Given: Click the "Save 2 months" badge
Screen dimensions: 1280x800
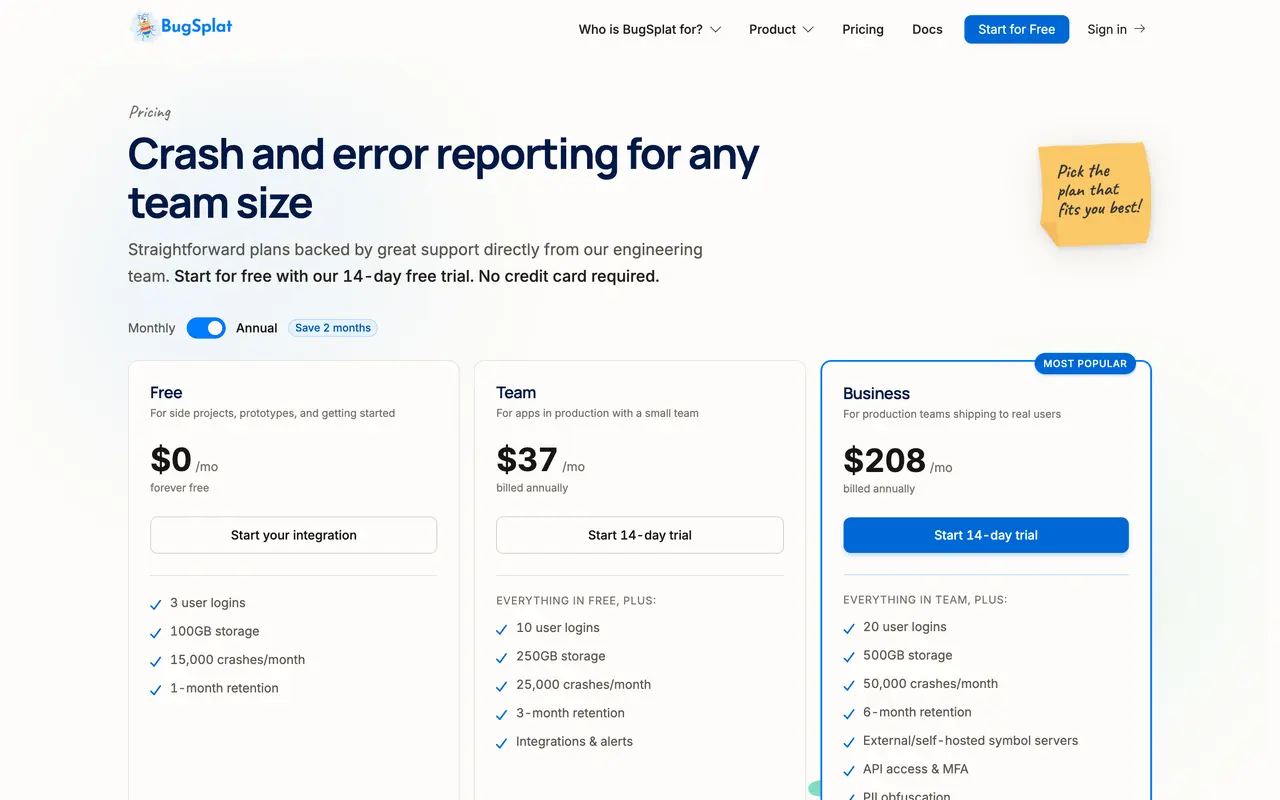Looking at the screenshot, I should (x=333, y=328).
